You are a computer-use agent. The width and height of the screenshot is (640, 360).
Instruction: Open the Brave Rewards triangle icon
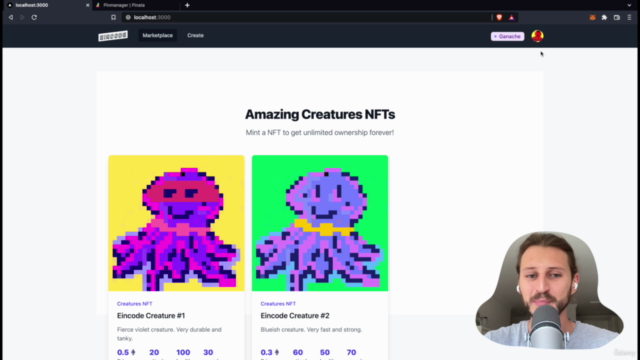coord(511,18)
